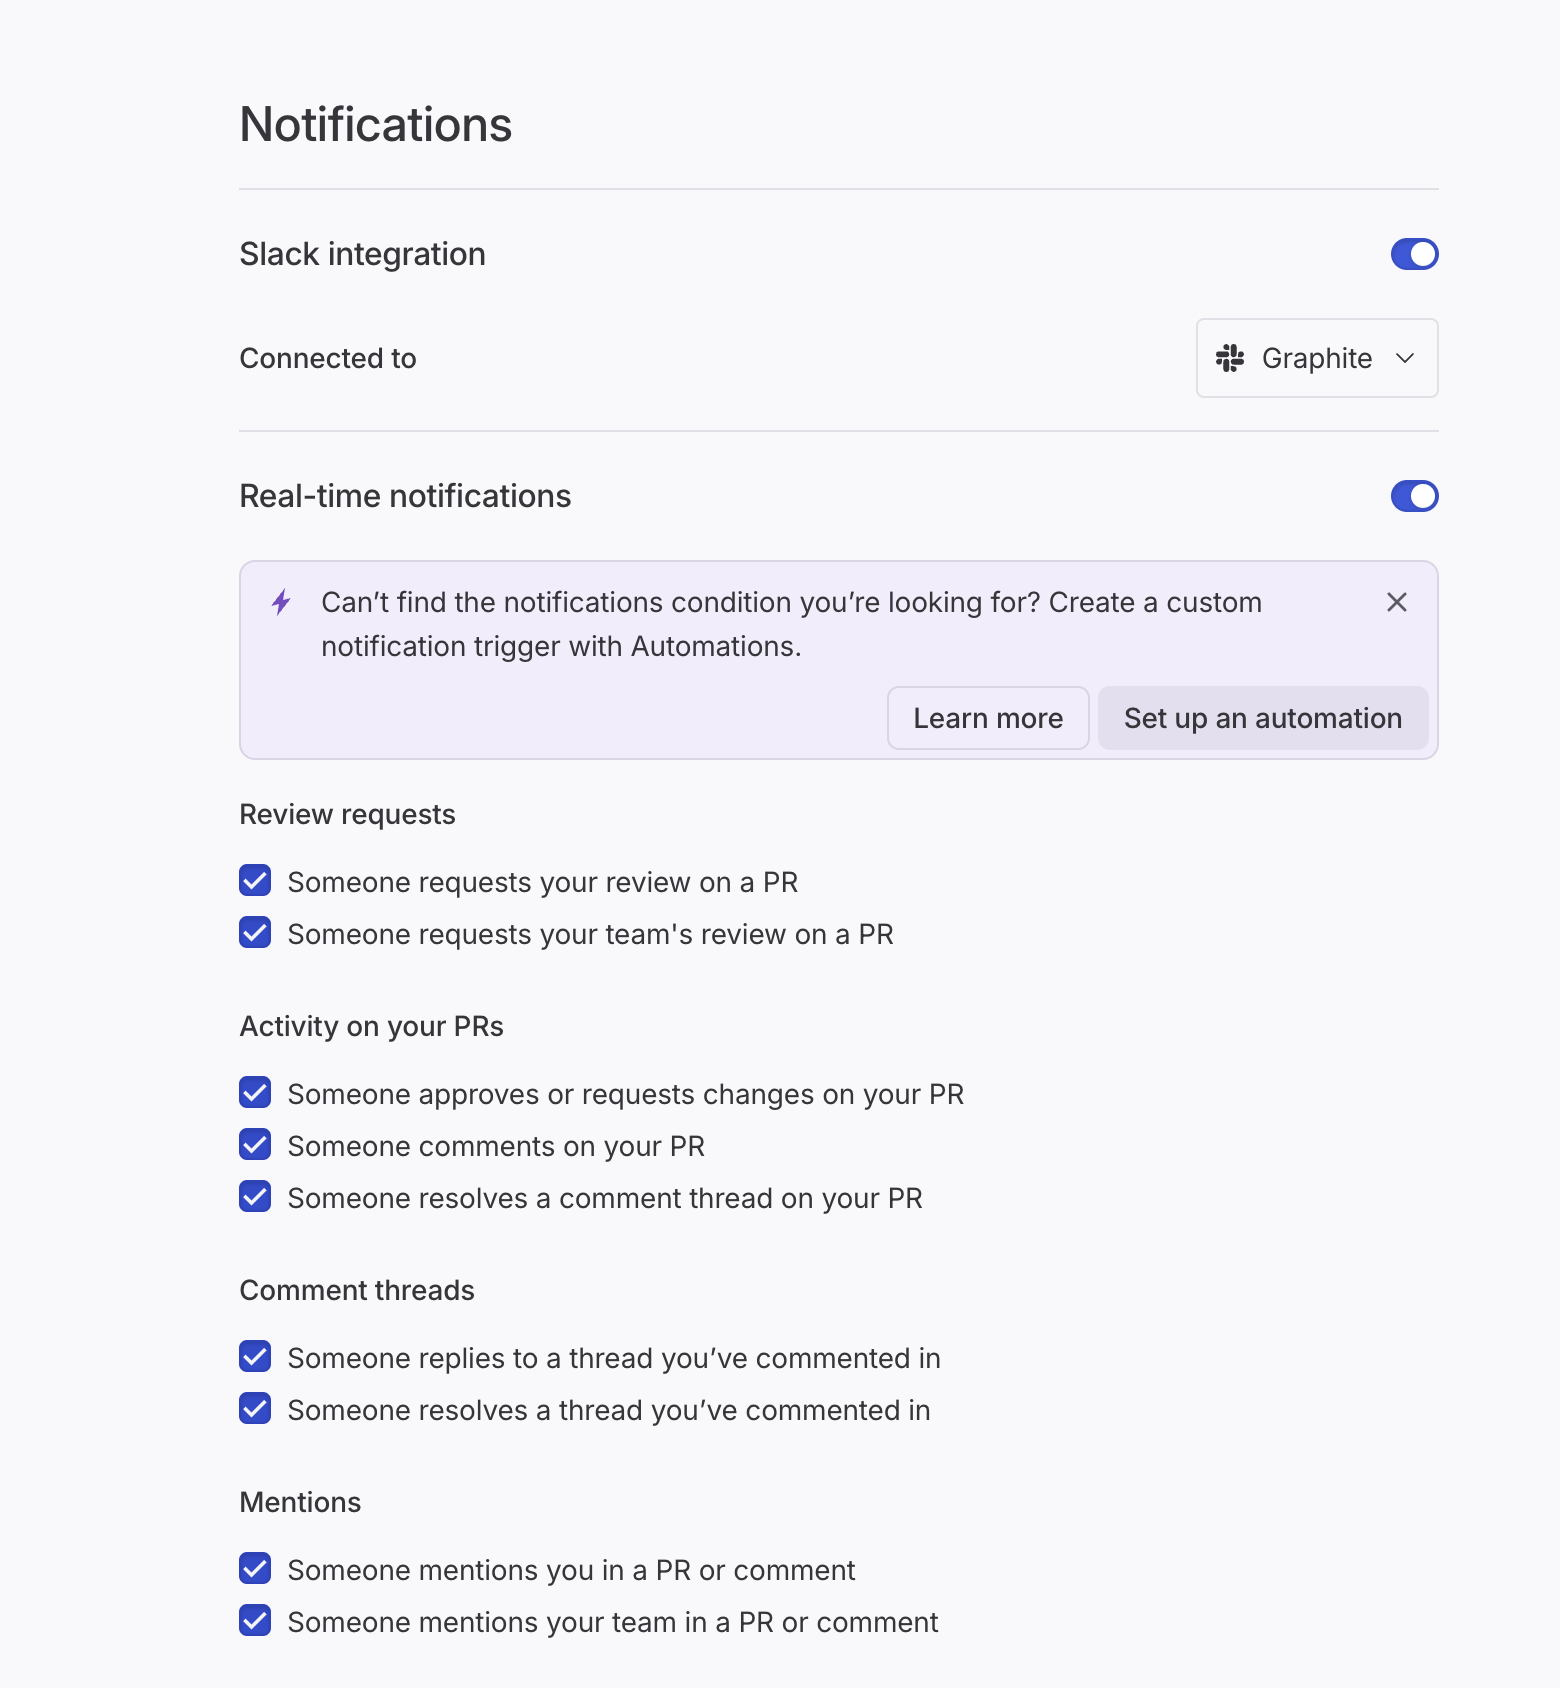Click the 'Connected to' label
Screen dimensions: 1560x1688
pos(327,358)
